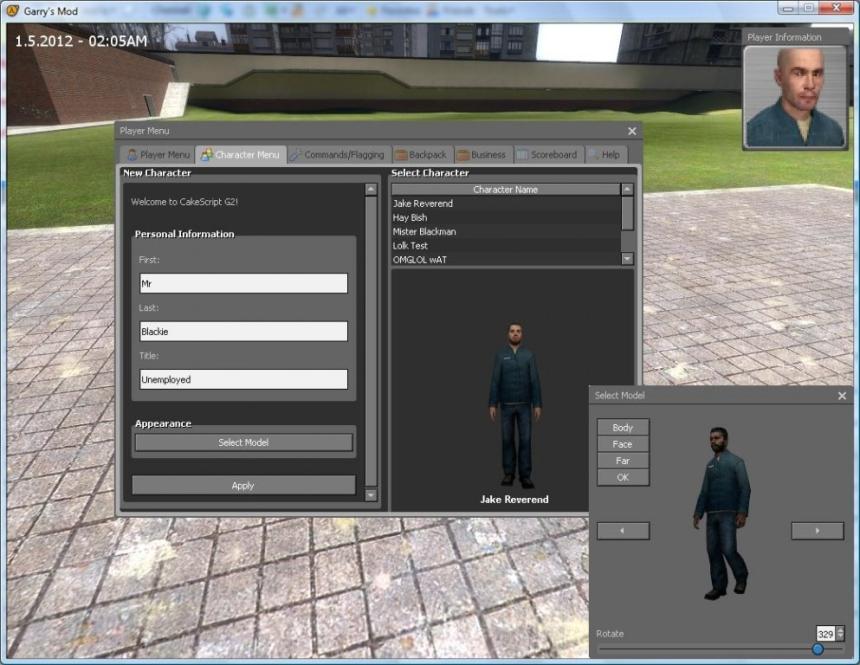
Task: Show next model with right arrow button
Action: tap(817, 531)
